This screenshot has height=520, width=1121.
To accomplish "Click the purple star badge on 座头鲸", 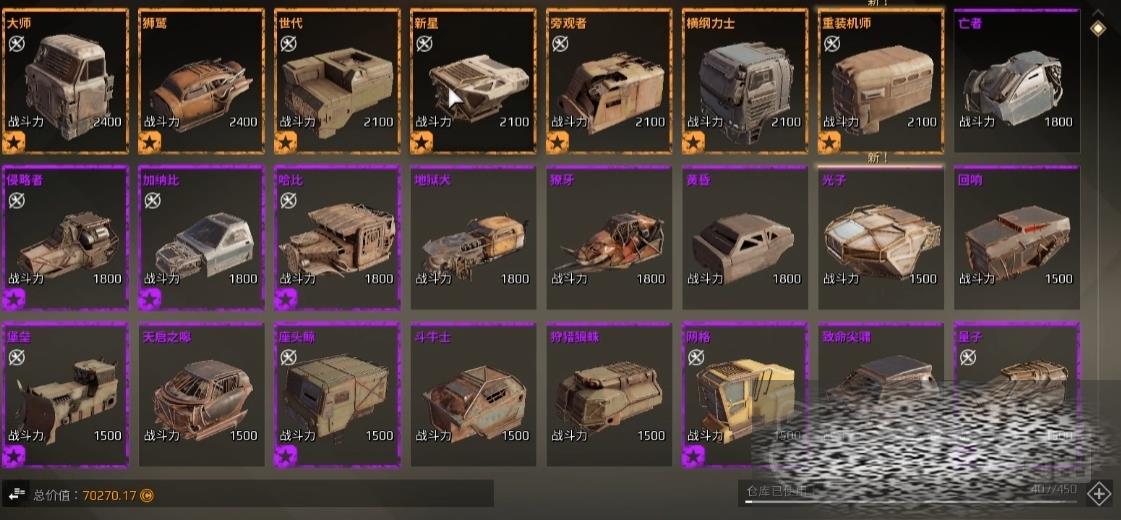I will 285,456.
